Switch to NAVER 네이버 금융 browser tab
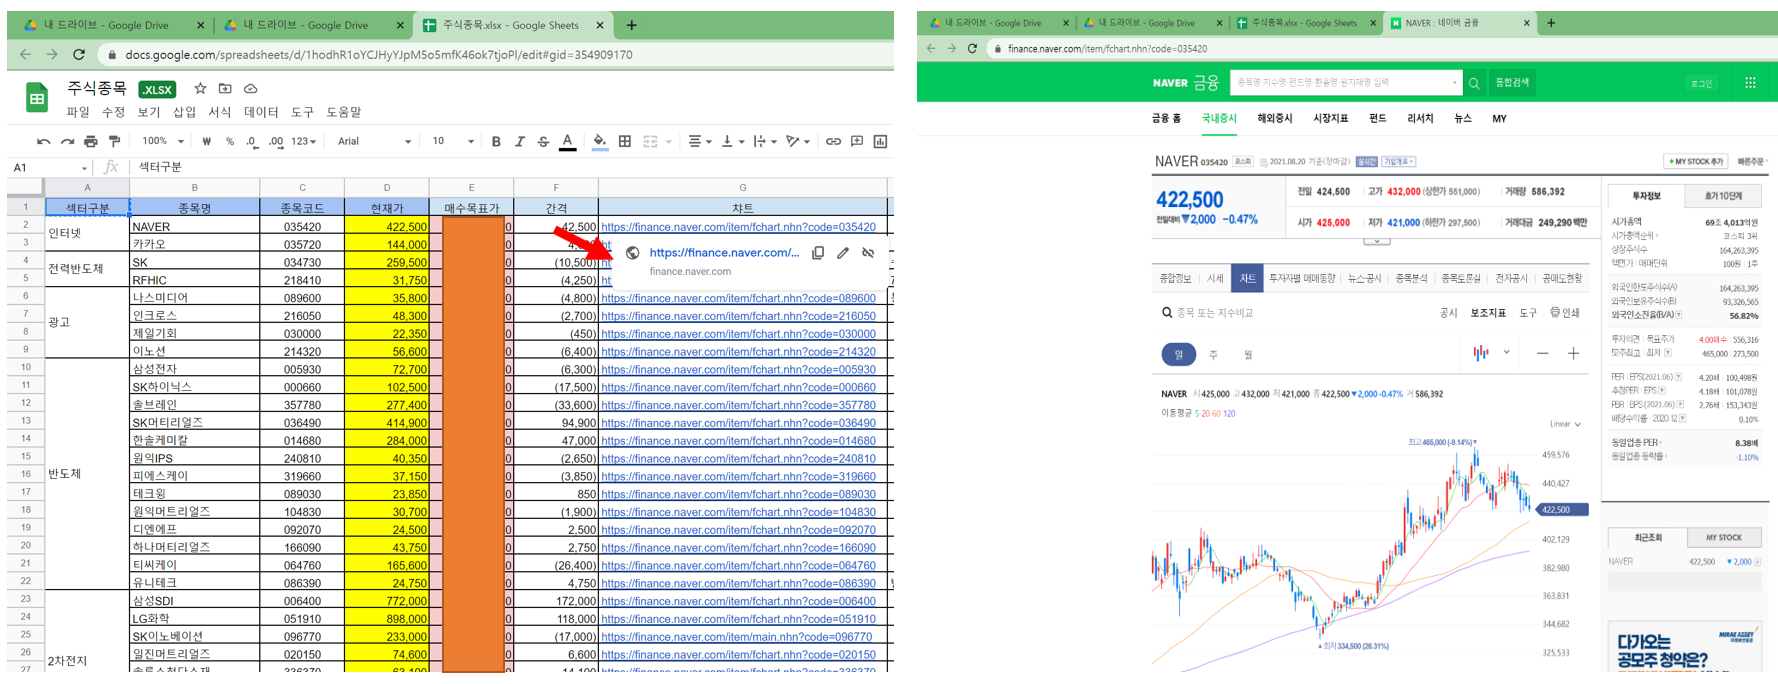The width and height of the screenshot is (1778, 684). point(1460,23)
